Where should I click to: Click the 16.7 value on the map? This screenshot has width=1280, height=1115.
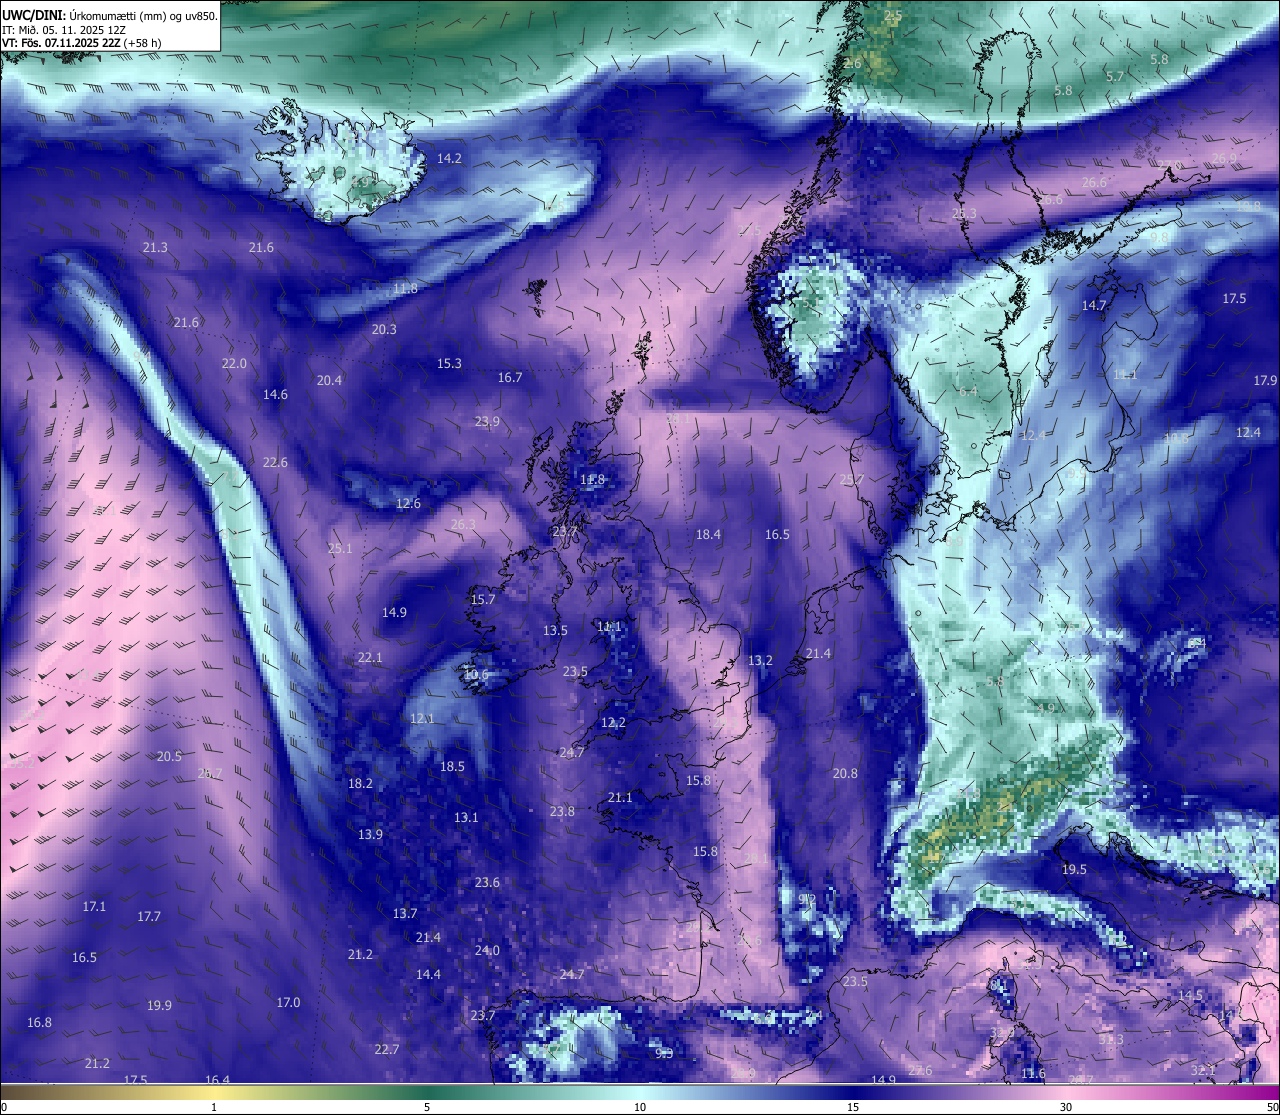tap(510, 377)
